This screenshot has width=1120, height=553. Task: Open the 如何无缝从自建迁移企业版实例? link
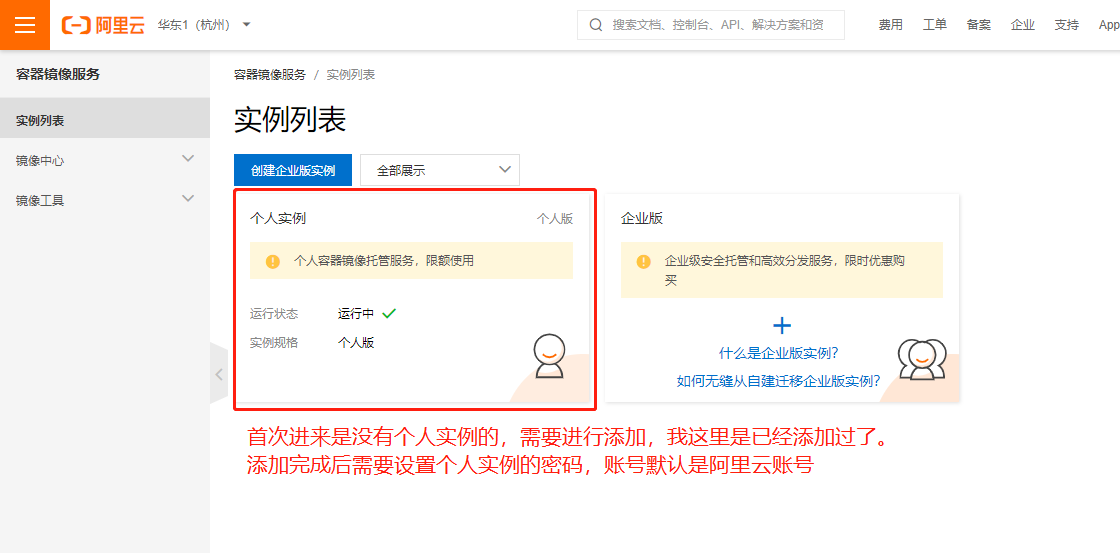click(779, 381)
